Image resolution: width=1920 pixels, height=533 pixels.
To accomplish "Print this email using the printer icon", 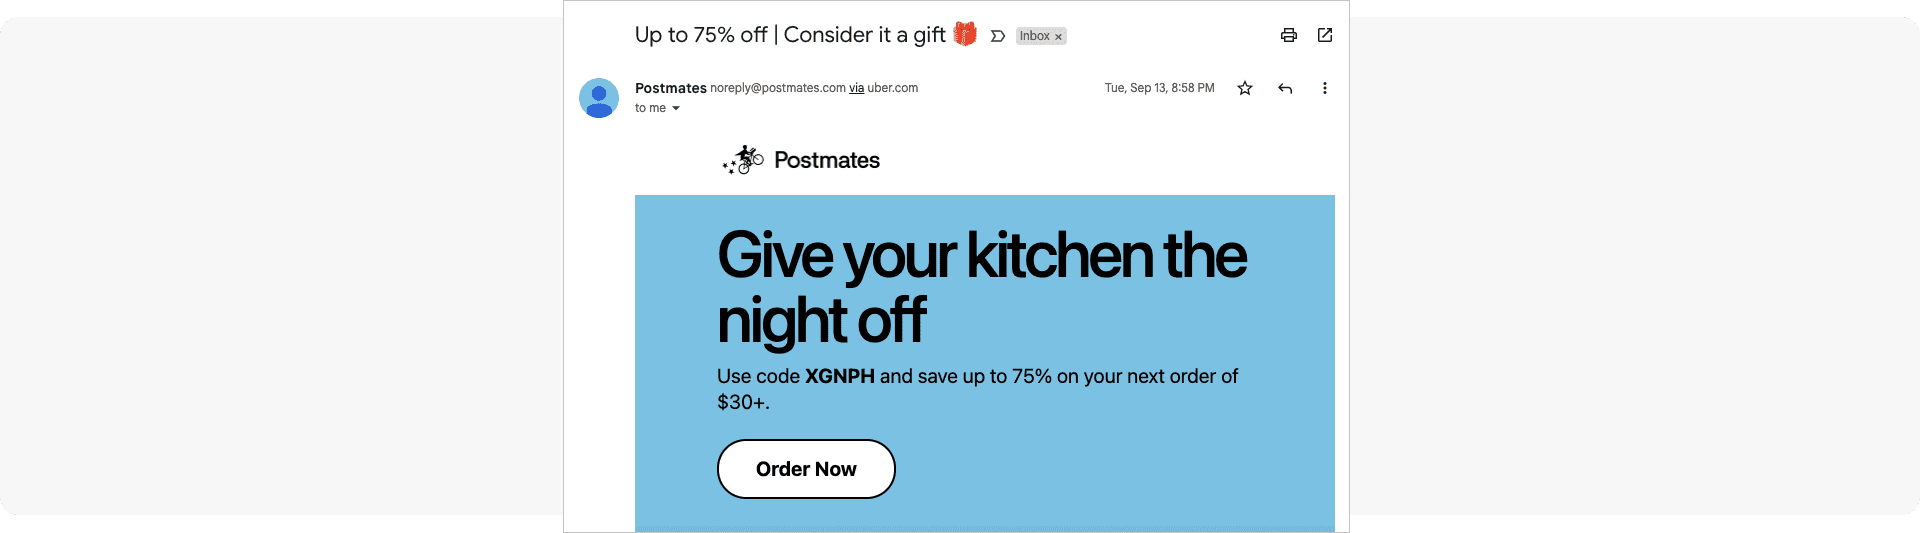I will [x=1289, y=35].
